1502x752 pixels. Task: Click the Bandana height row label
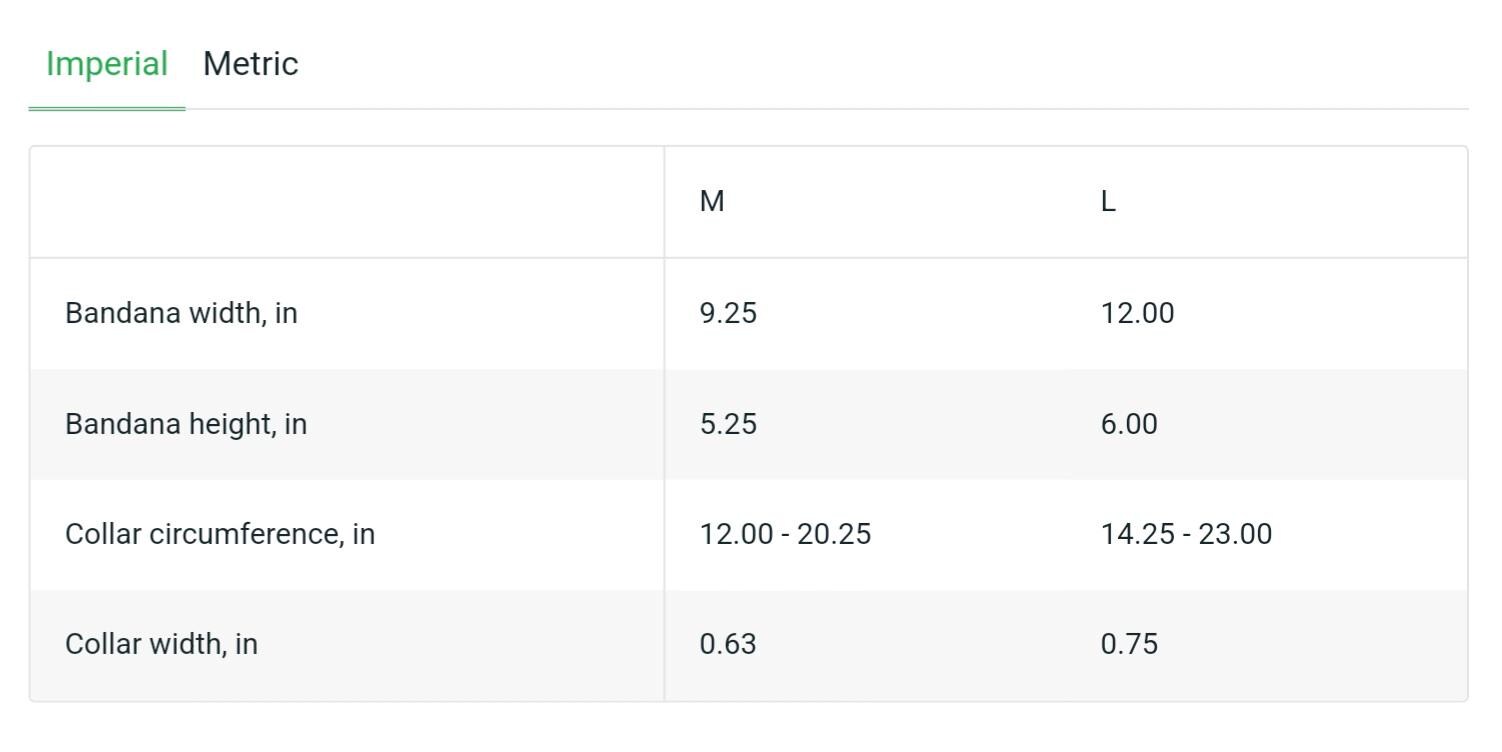point(186,424)
